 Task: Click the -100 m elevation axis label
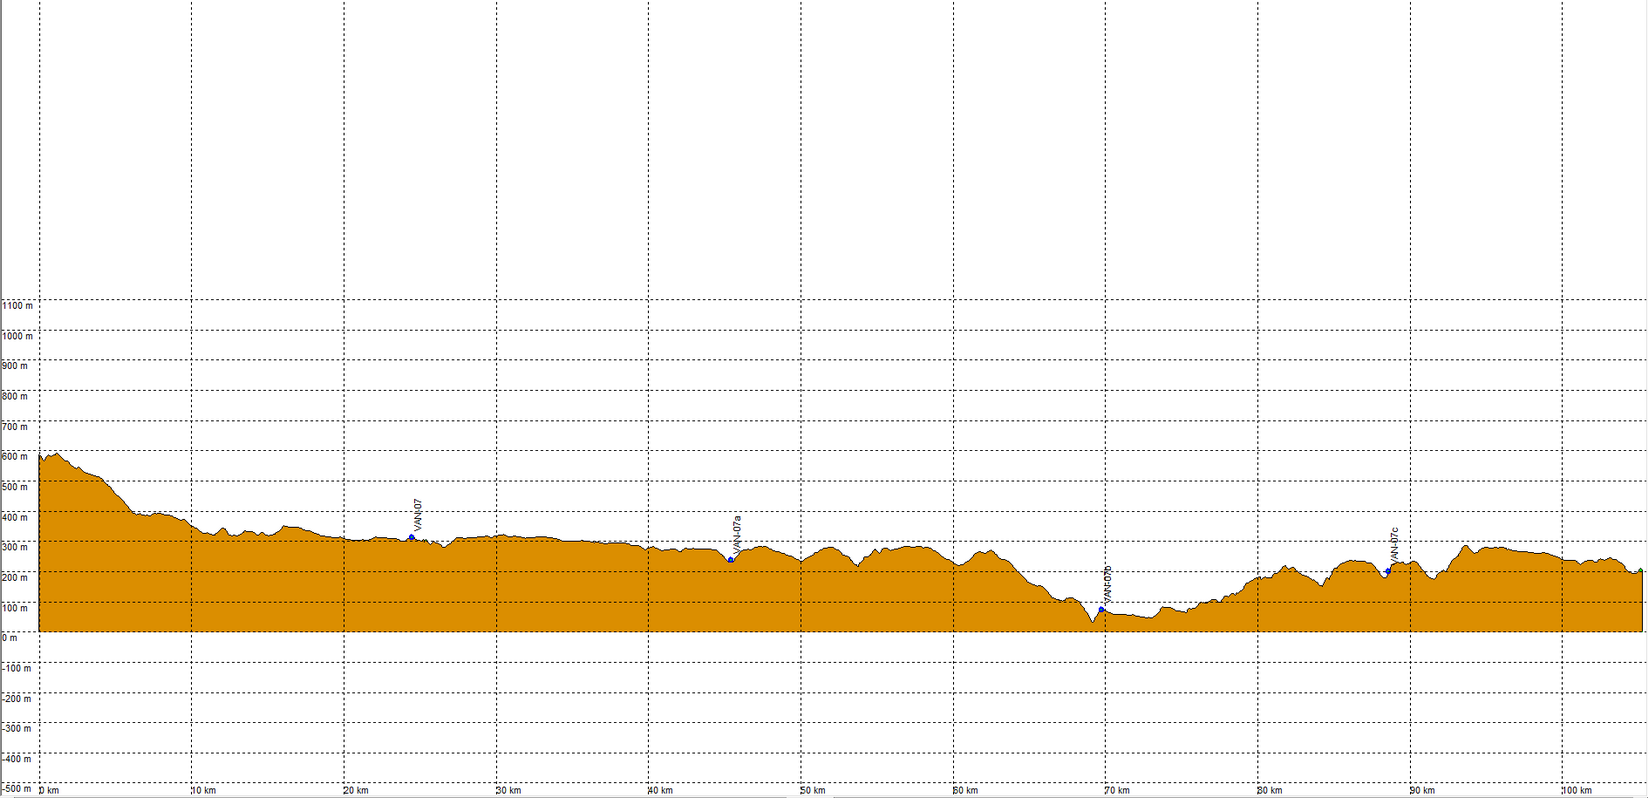click(17, 668)
